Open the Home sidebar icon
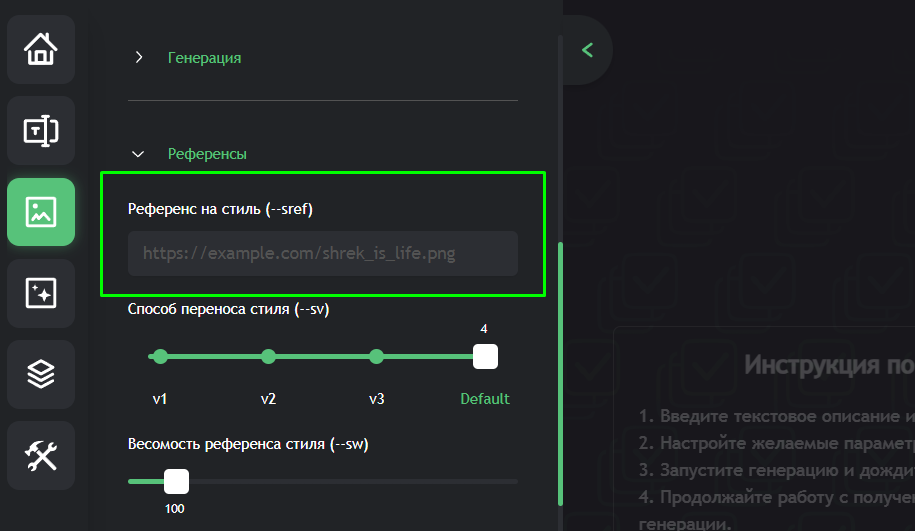 tap(41, 50)
